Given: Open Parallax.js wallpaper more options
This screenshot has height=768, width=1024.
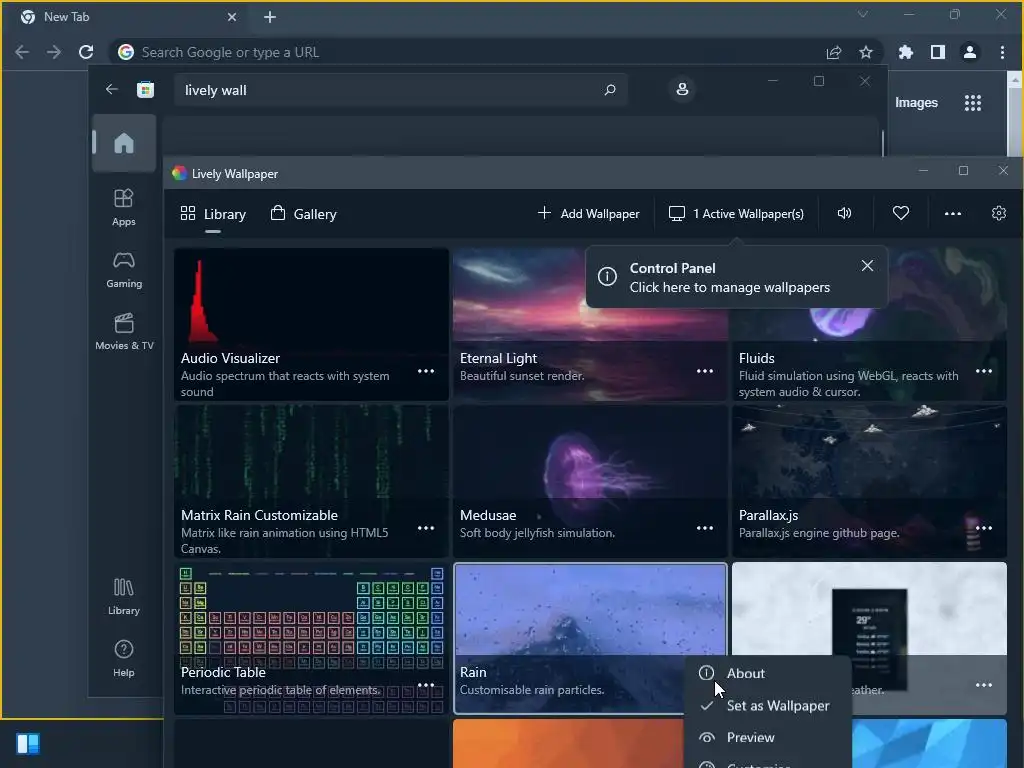Looking at the screenshot, I should [x=984, y=528].
